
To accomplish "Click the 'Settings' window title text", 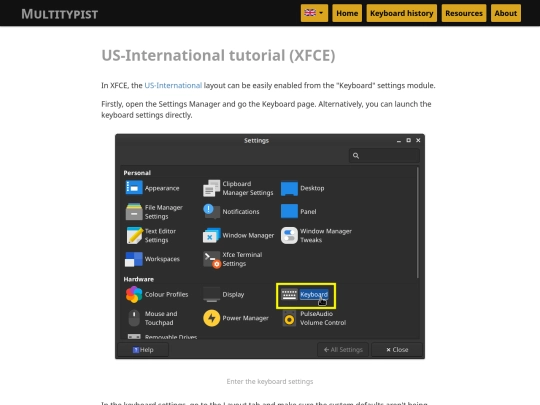I will (x=256, y=141).
